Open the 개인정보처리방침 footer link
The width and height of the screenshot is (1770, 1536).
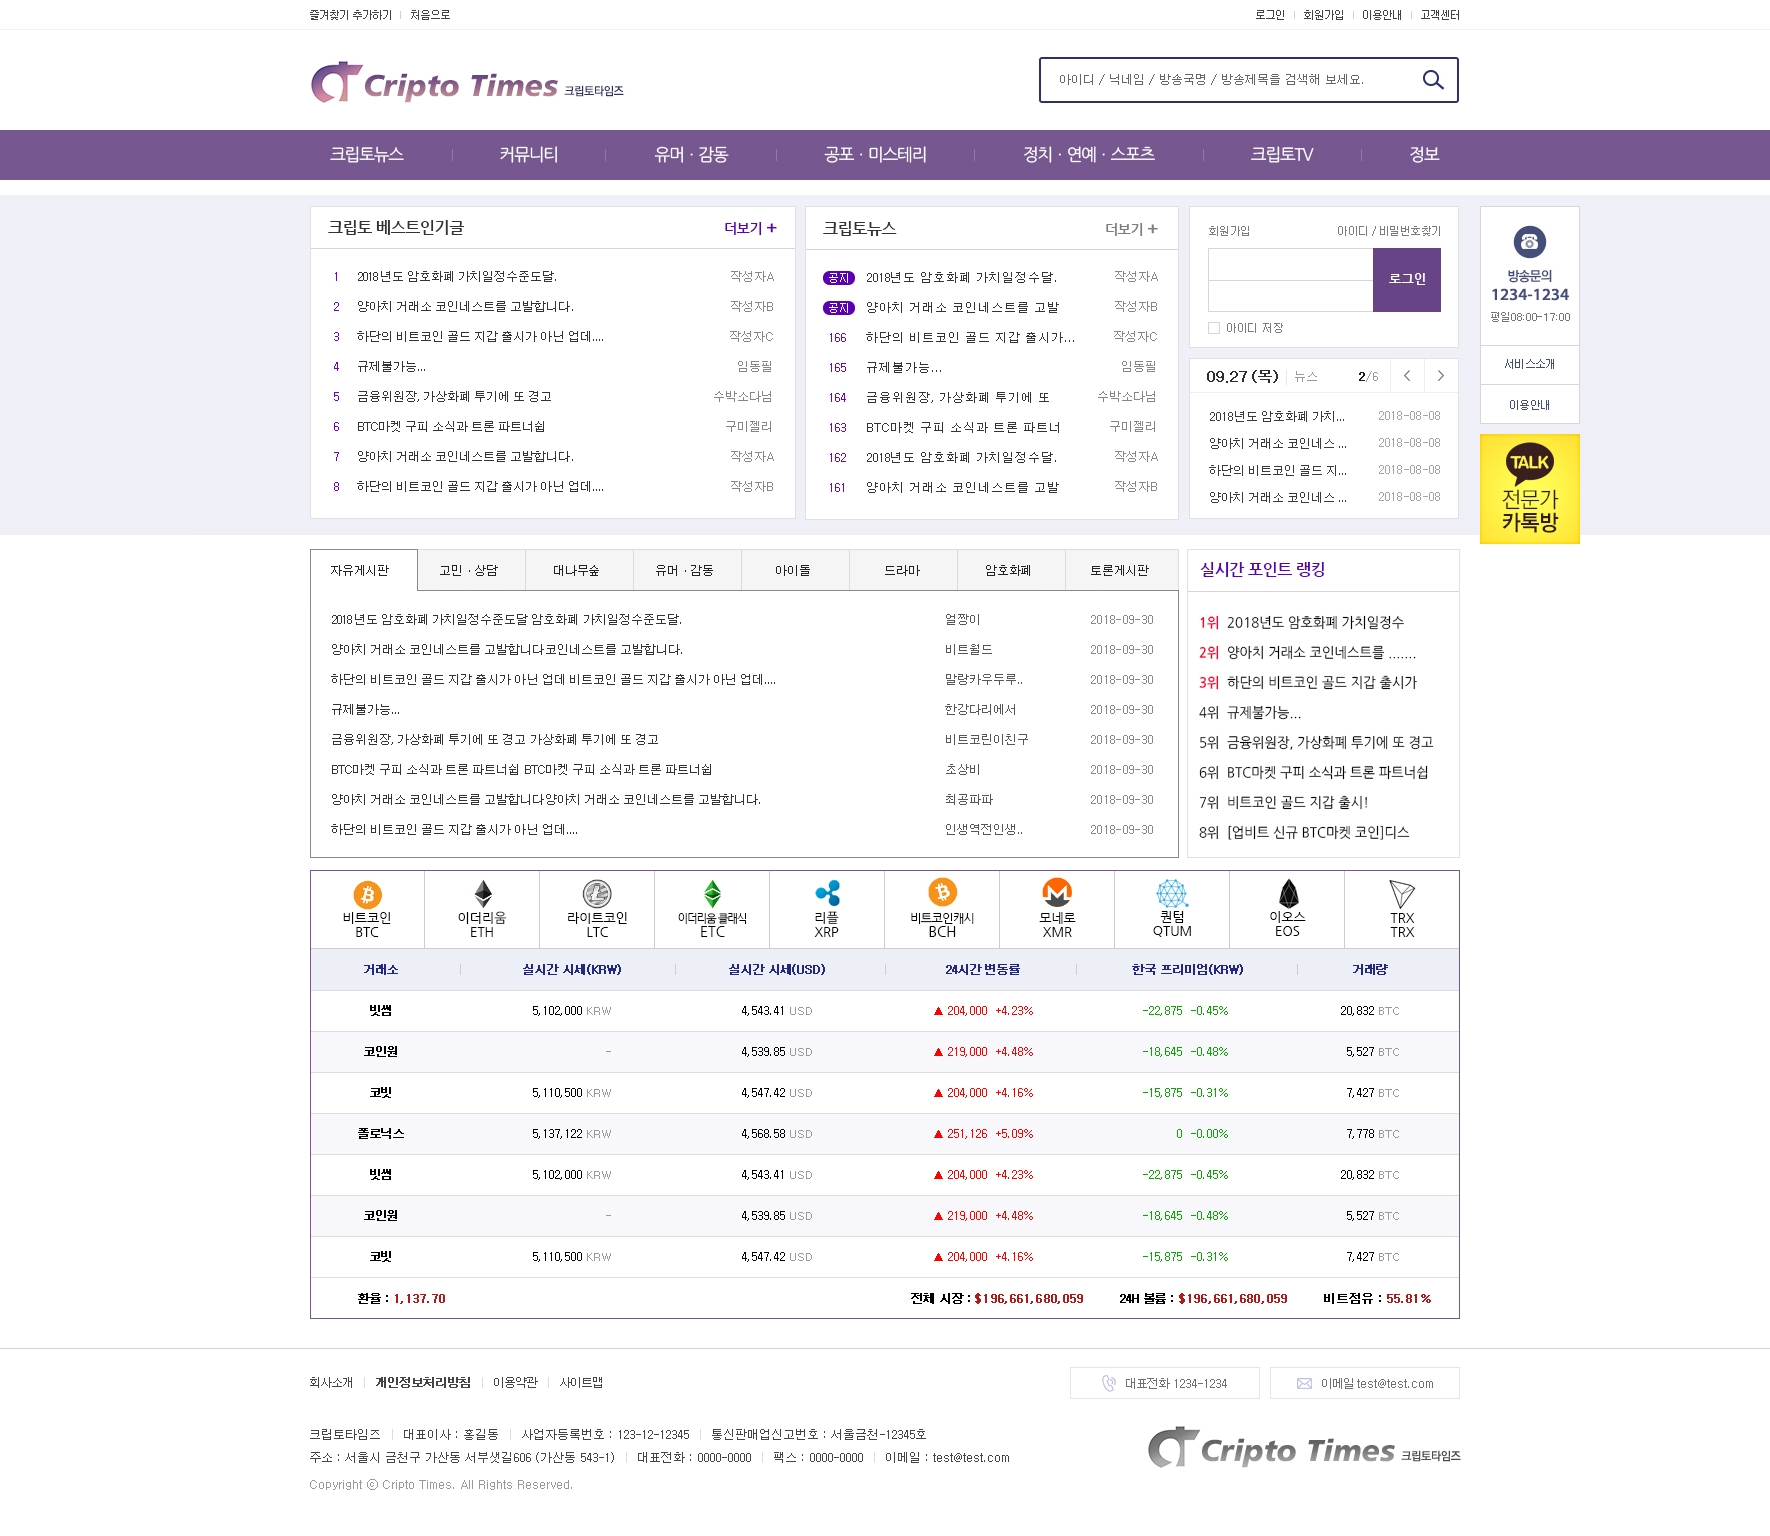click(x=423, y=1382)
